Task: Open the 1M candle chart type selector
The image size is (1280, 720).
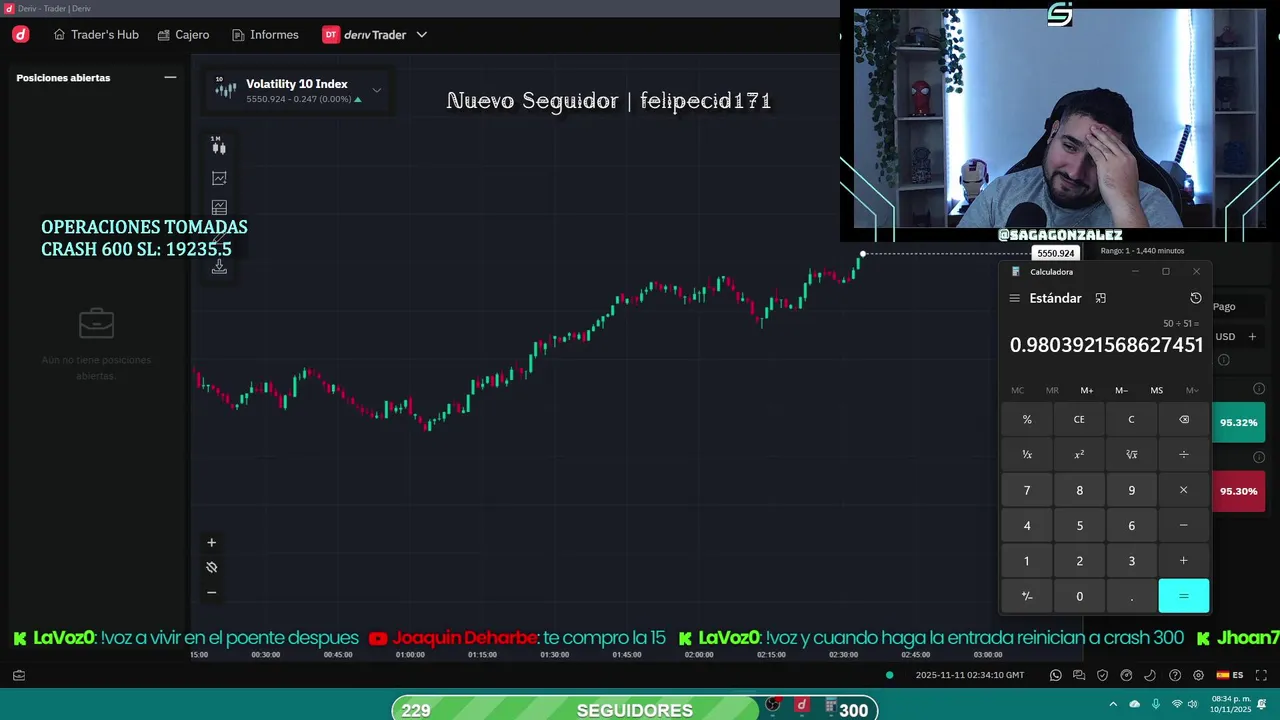Action: (218, 146)
